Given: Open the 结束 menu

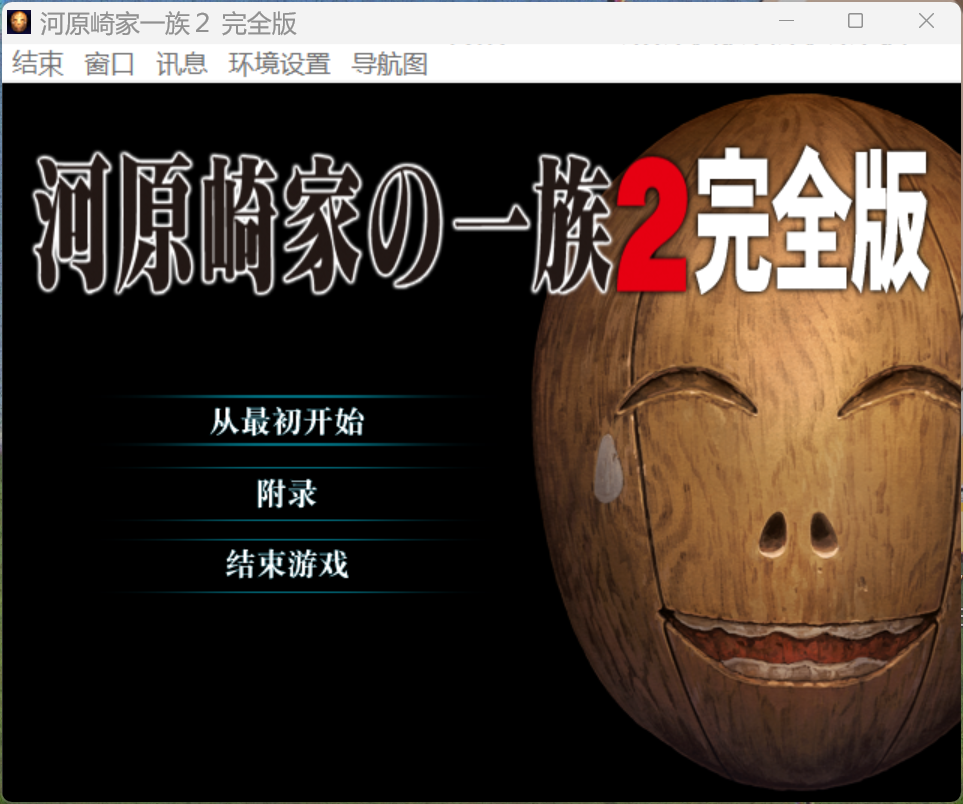Looking at the screenshot, I should [x=38, y=64].
